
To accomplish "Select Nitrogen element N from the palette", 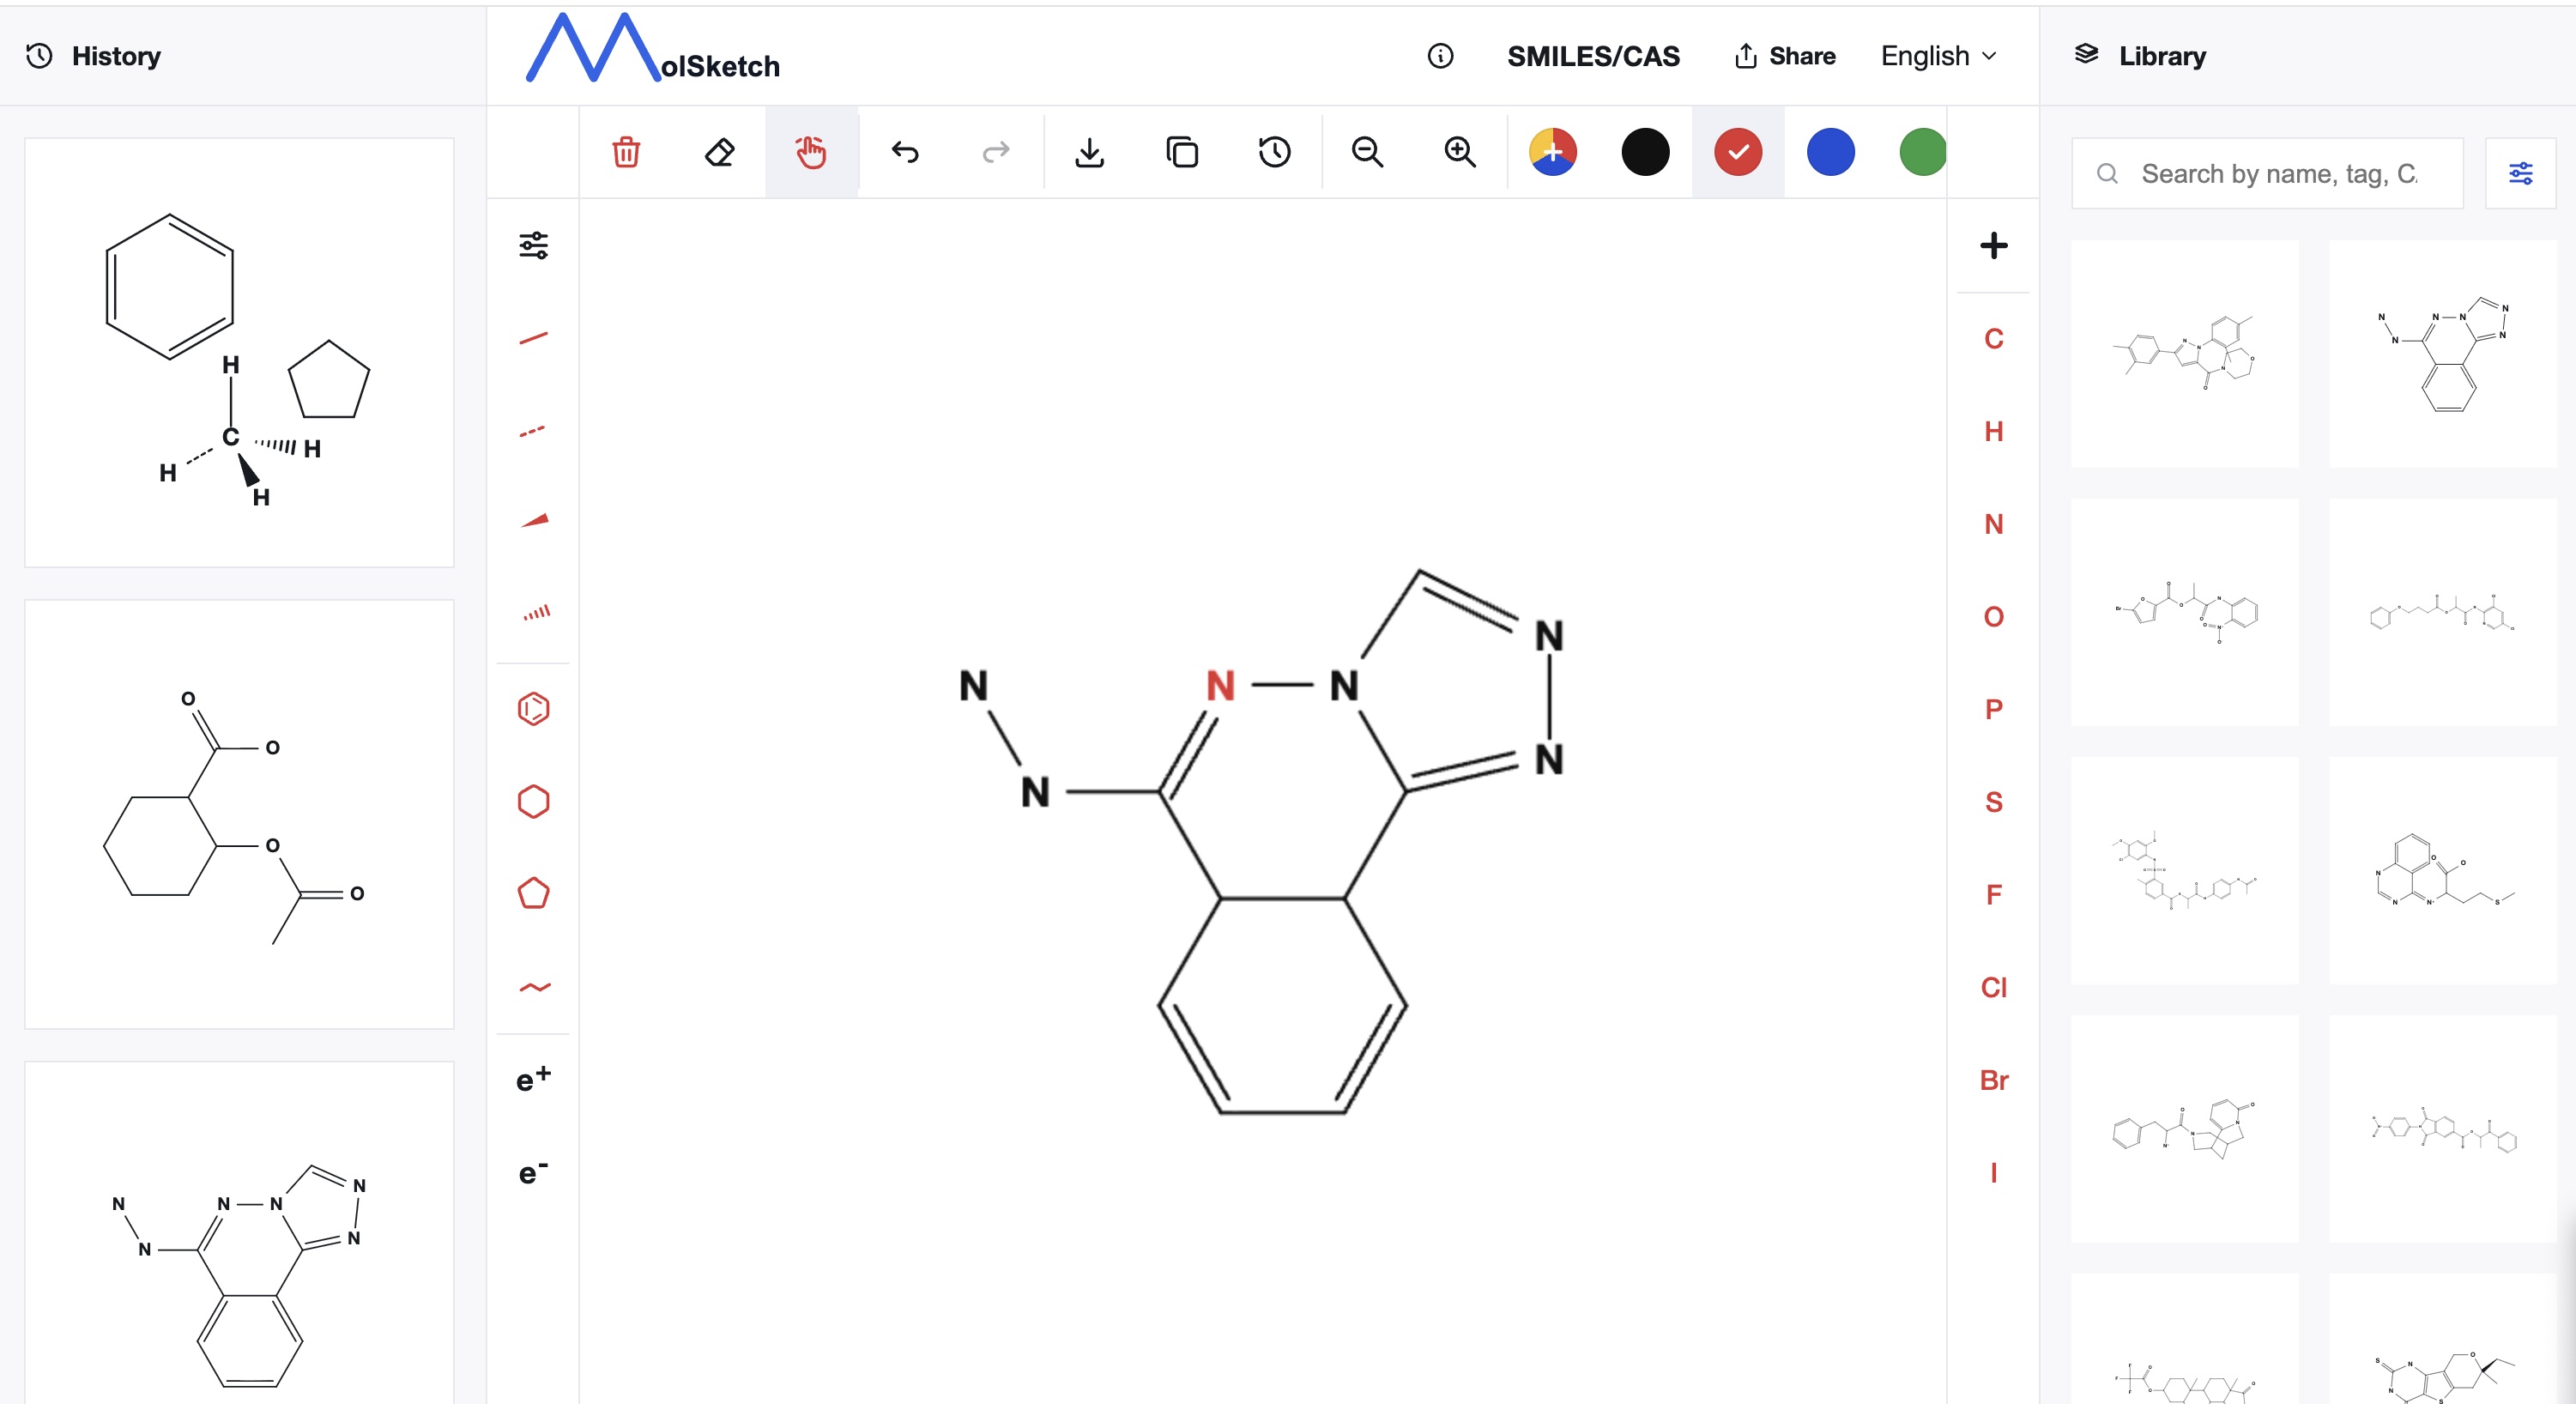I will click(1993, 524).
